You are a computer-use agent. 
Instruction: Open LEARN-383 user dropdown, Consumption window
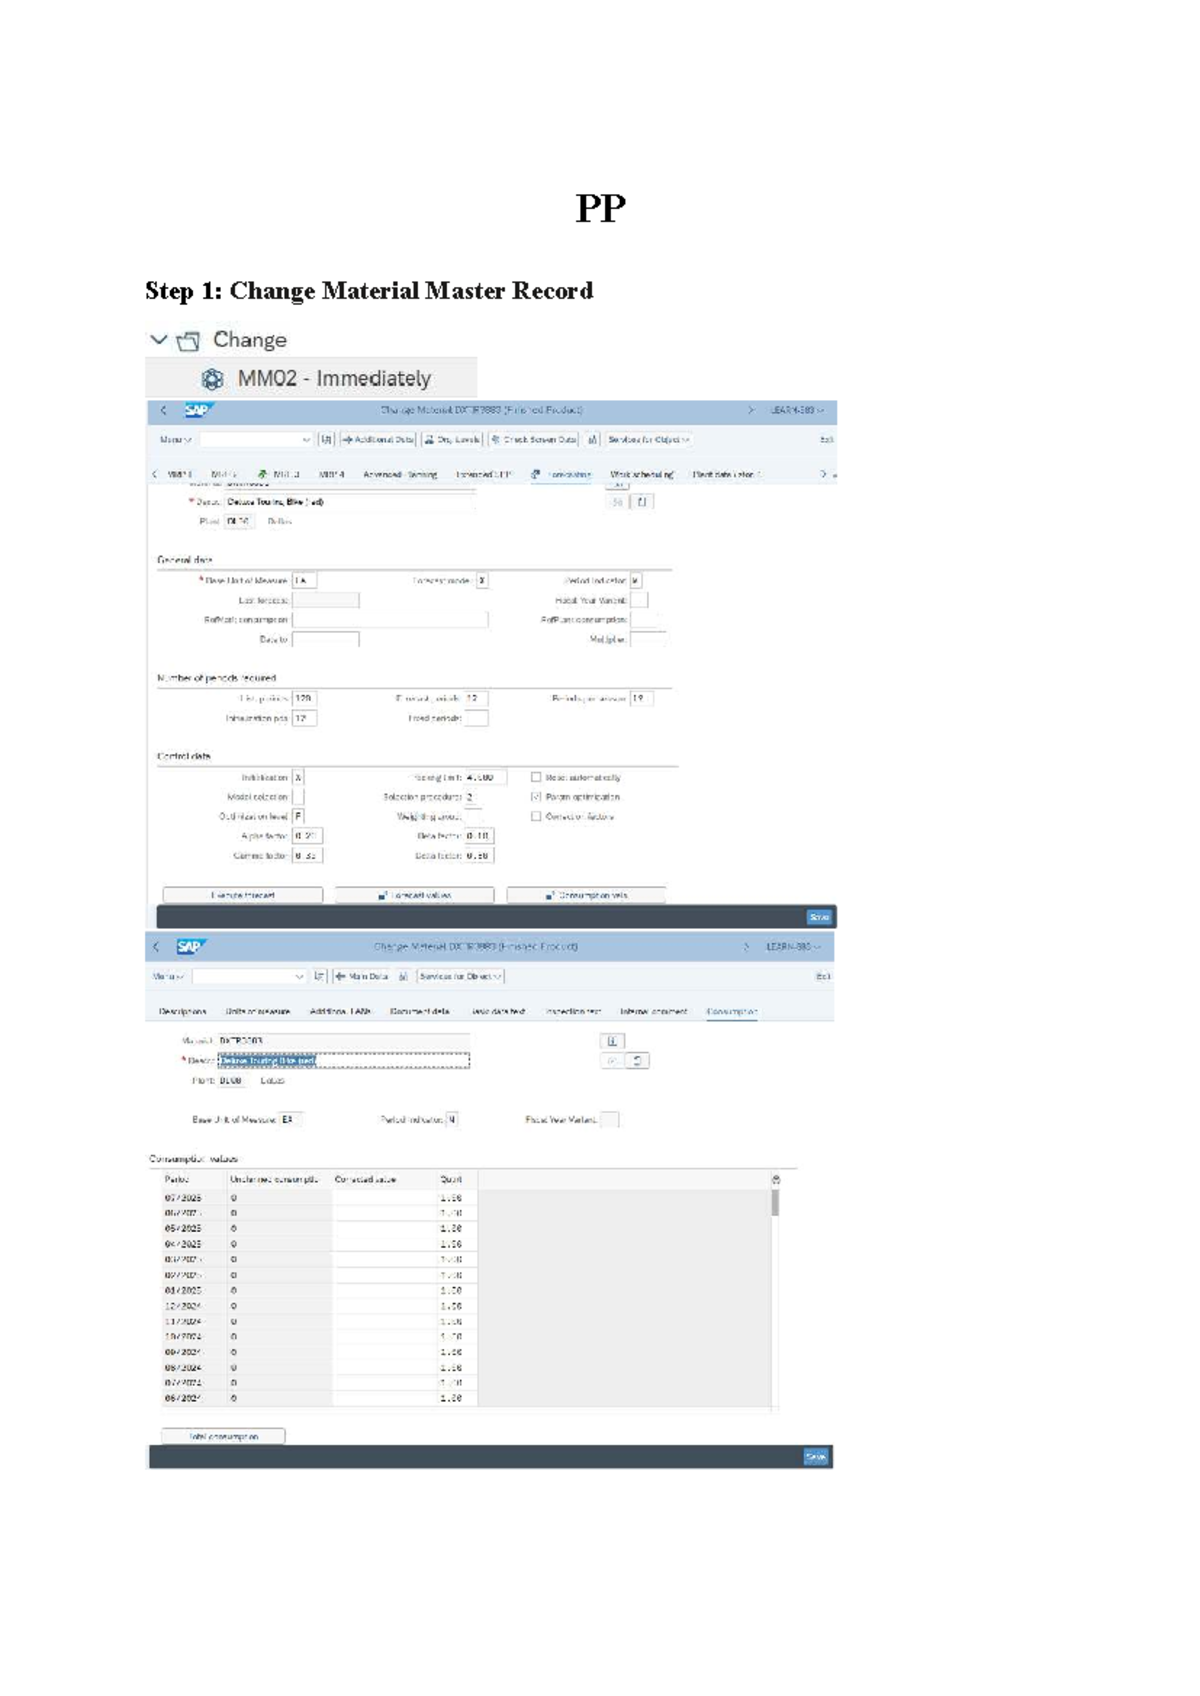[x=793, y=947]
